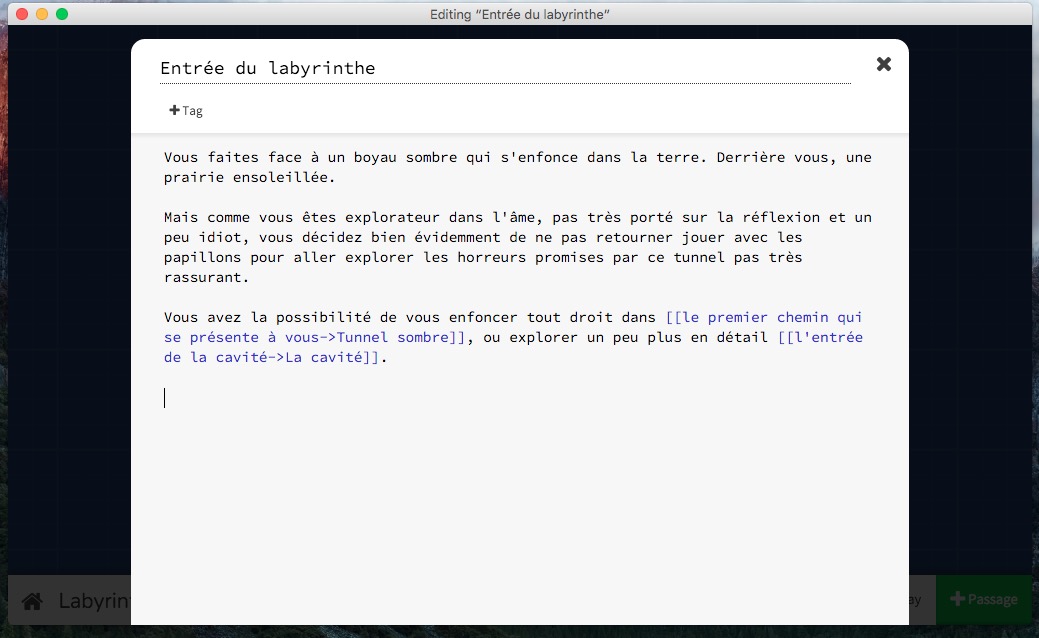This screenshot has height=638, width=1039.
Task: Create a new passage with +Passage button
Action: tap(983, 599)
